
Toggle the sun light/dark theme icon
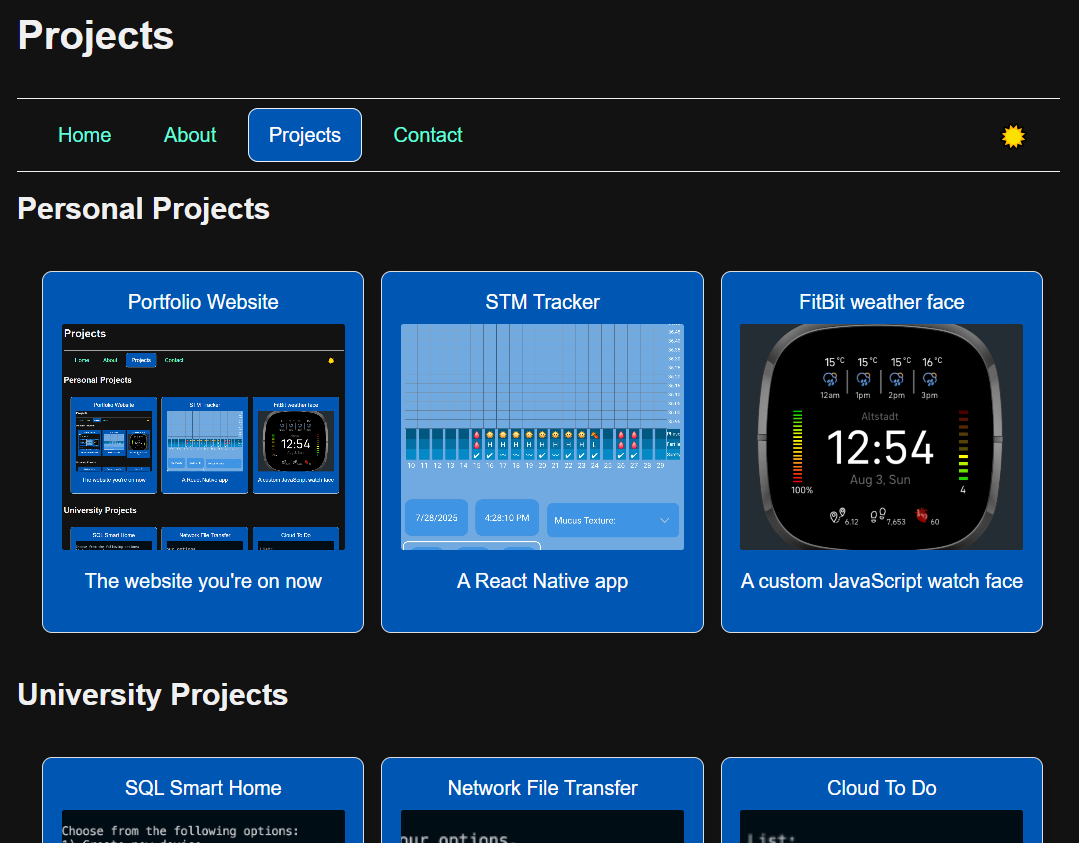(1013, 137)
